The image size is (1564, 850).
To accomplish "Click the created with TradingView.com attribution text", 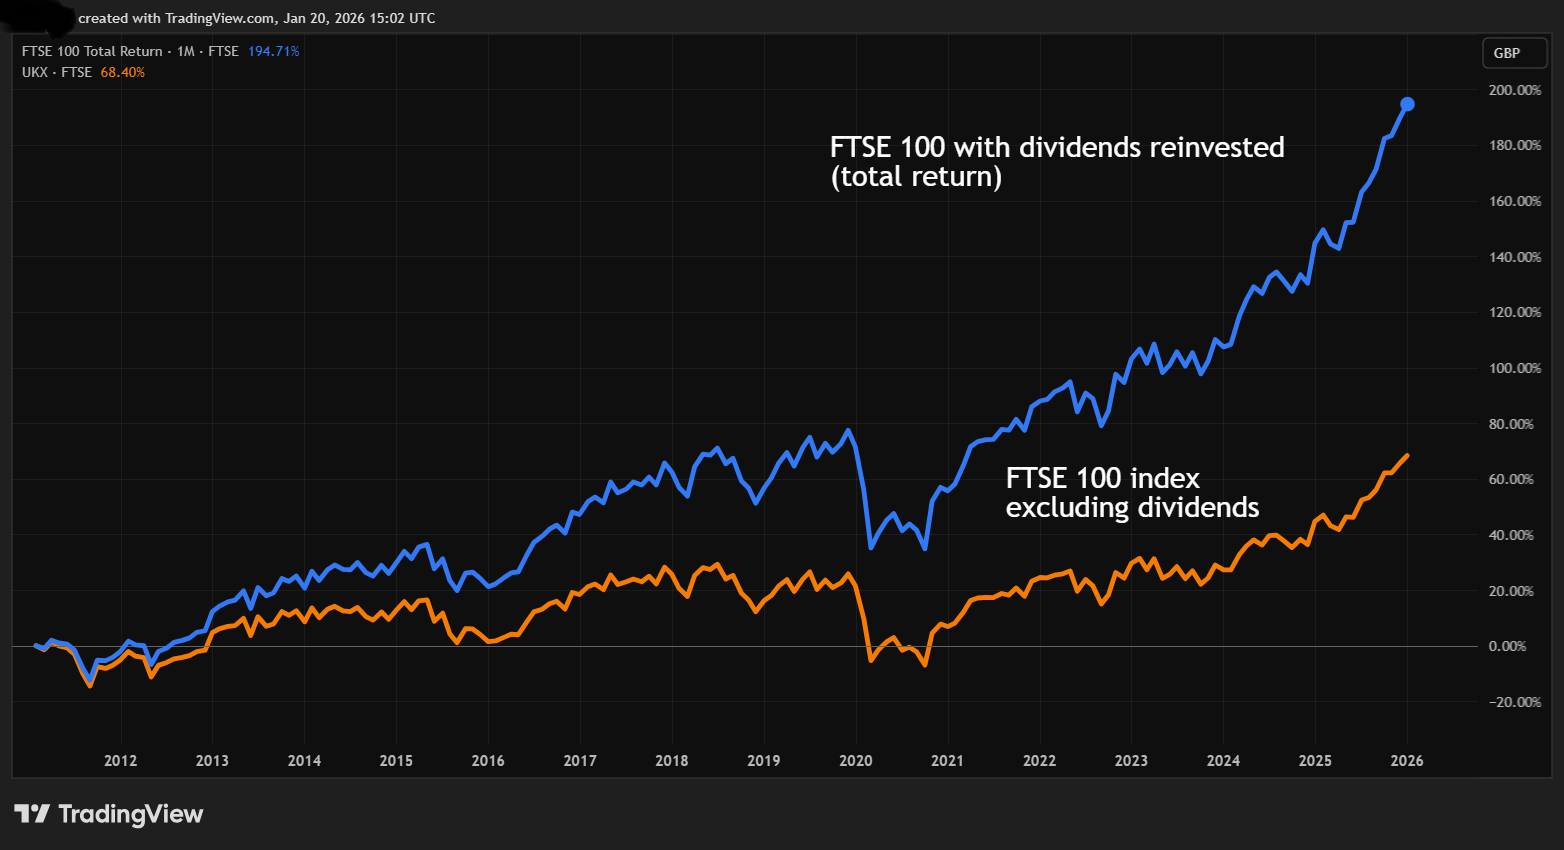I will coord(255,17).
